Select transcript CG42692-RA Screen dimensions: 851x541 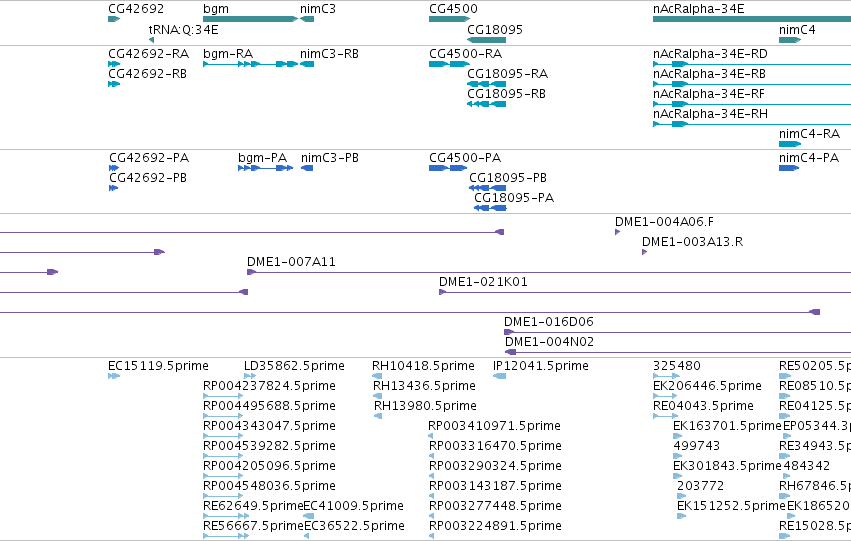(x=148, y=54)
